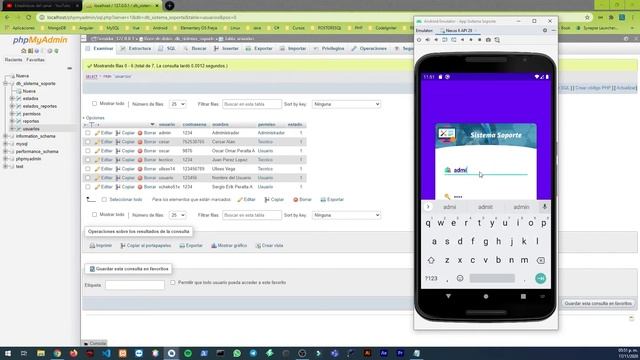Open Windows Start menu
This screenshot has width=640, height=360.
tap(7, 353)
